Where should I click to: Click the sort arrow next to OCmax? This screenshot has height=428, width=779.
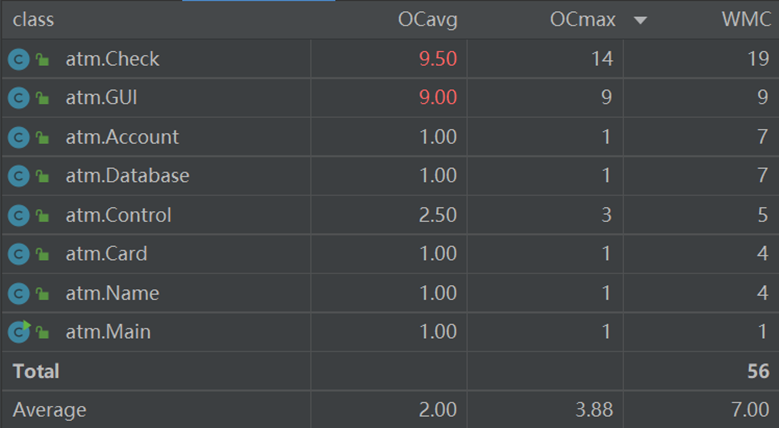(641, 21)
